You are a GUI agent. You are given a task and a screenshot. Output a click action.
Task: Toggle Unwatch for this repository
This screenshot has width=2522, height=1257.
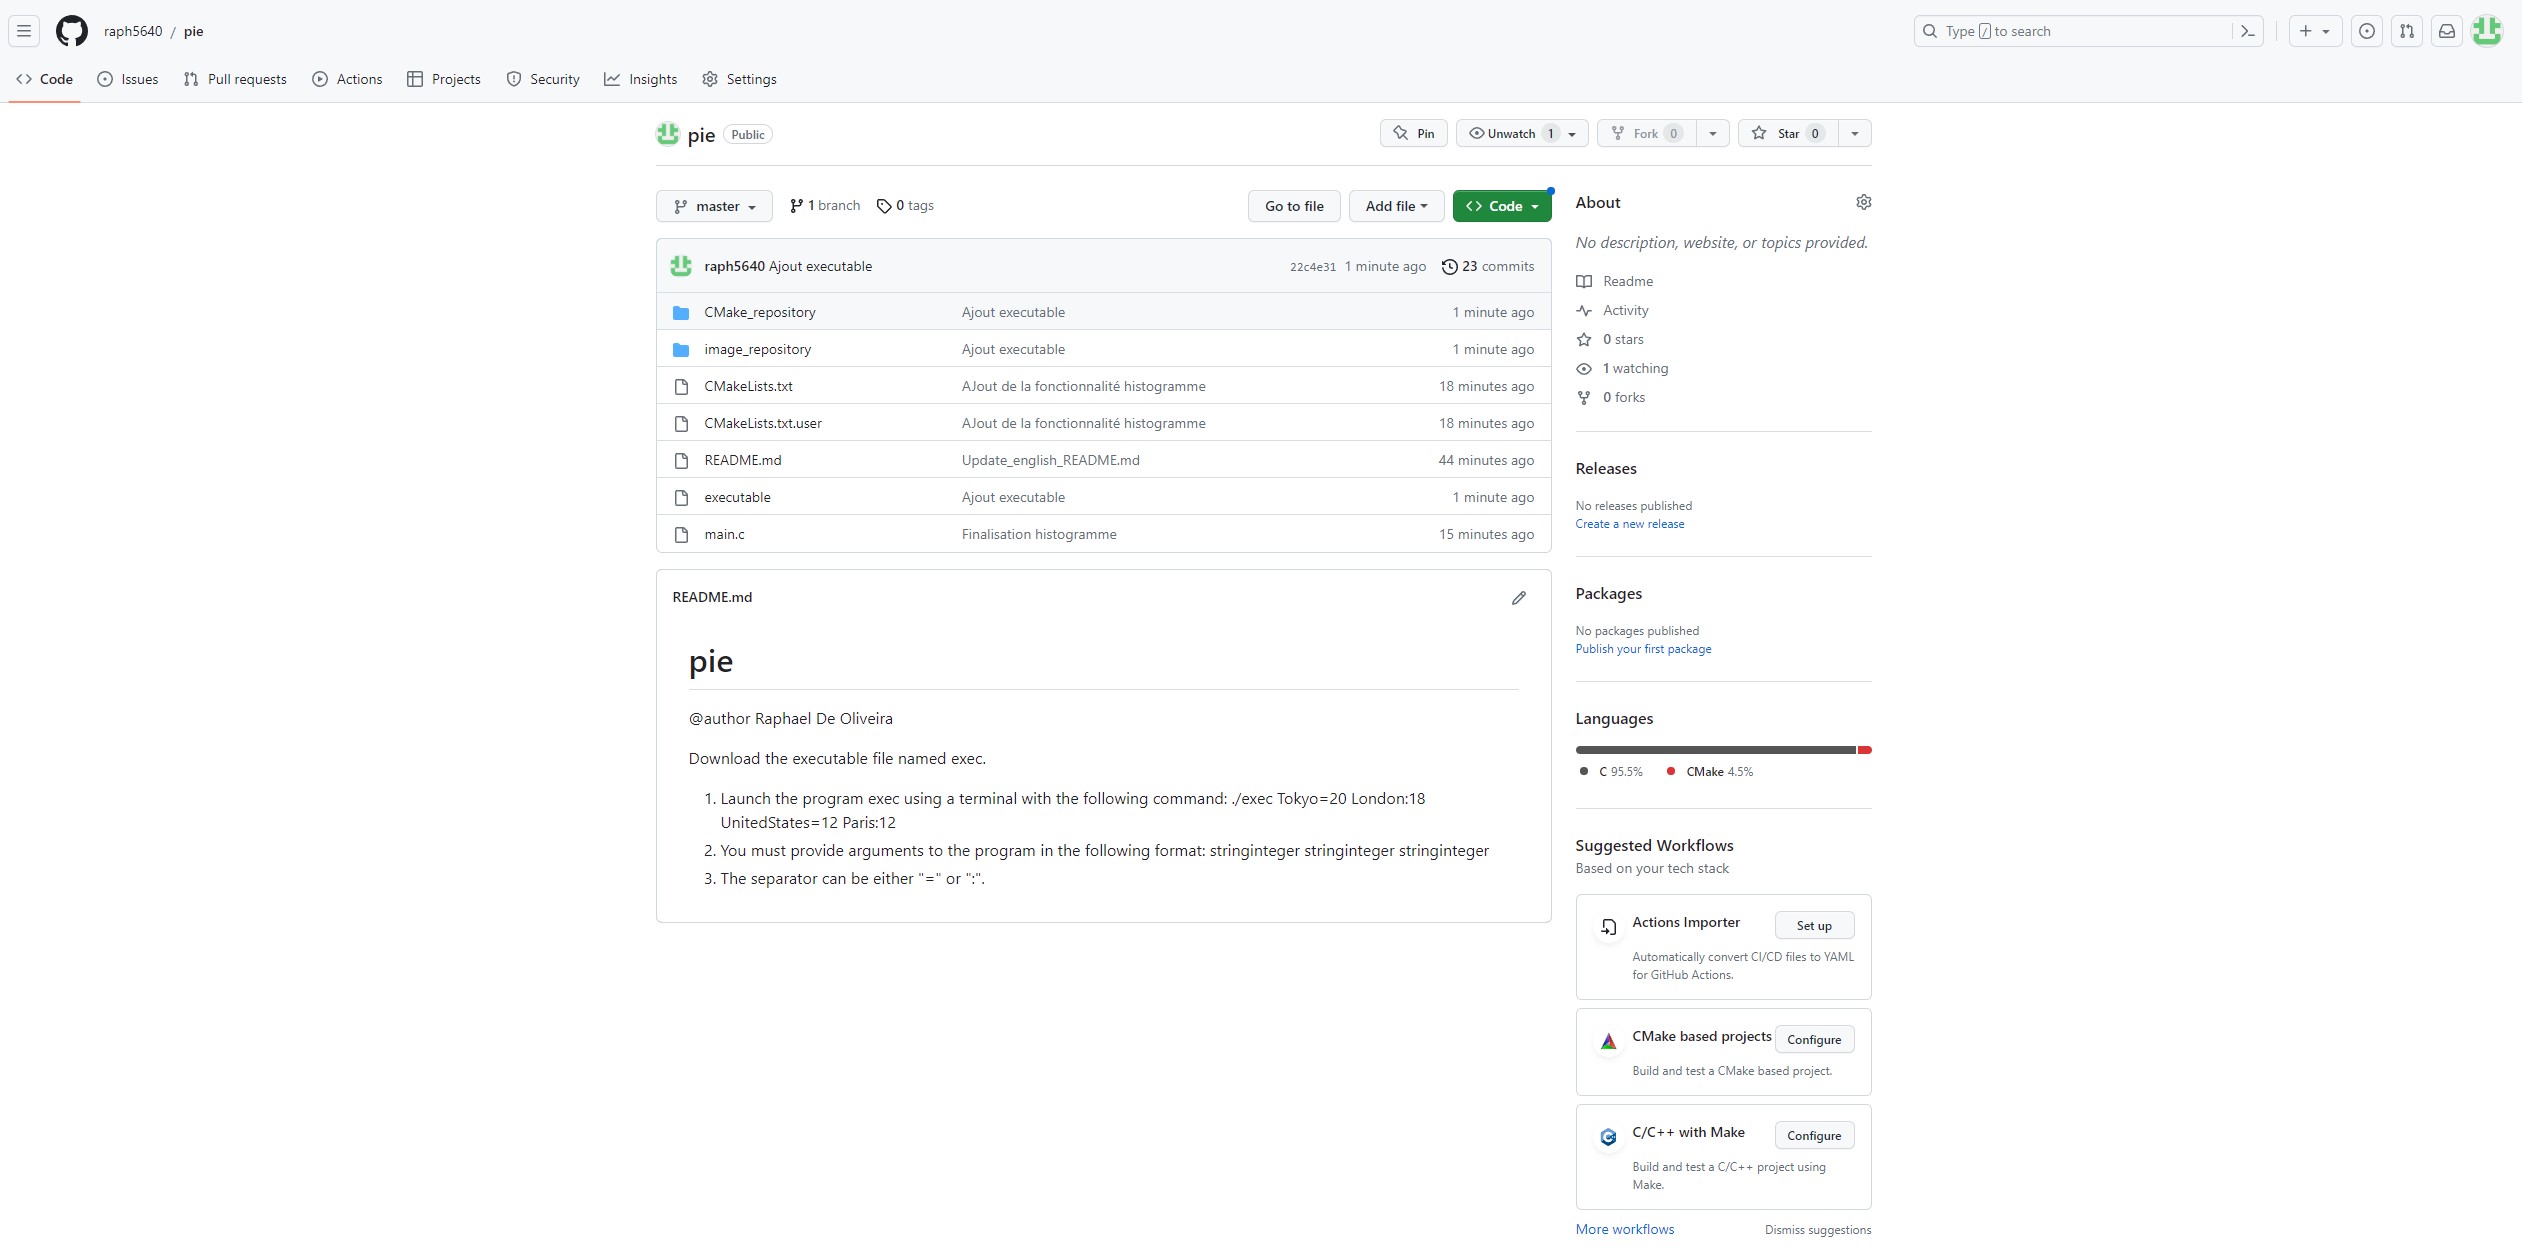1510,133
